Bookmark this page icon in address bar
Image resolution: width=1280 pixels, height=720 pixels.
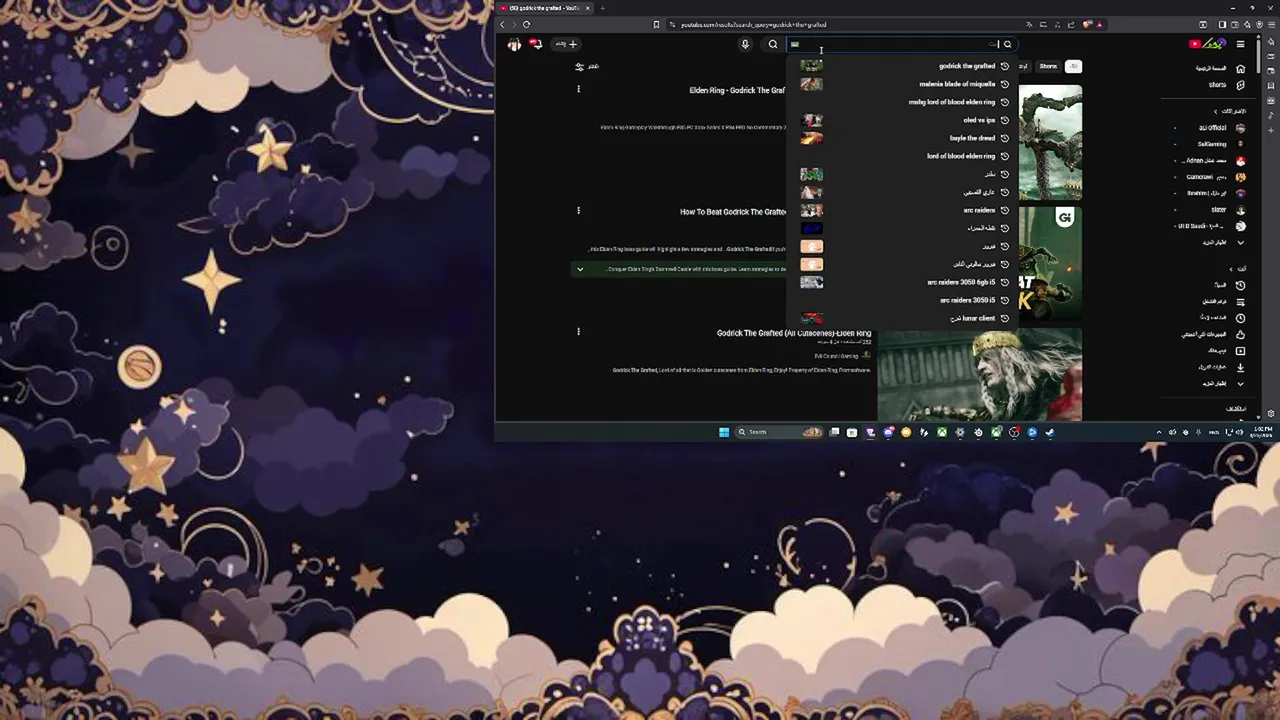(x=656, y=24)
